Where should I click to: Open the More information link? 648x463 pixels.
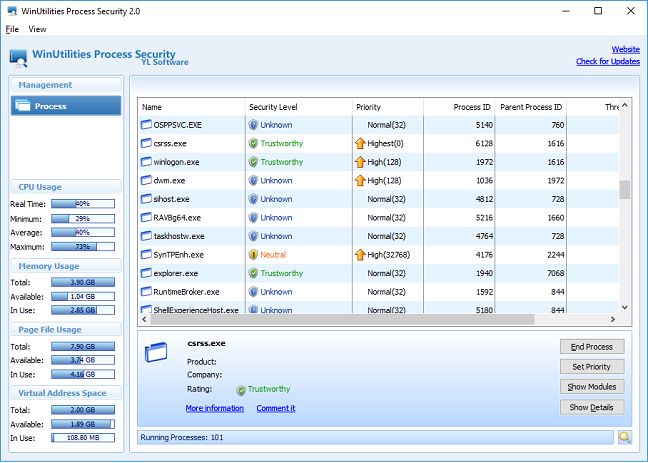click(214, 408)
